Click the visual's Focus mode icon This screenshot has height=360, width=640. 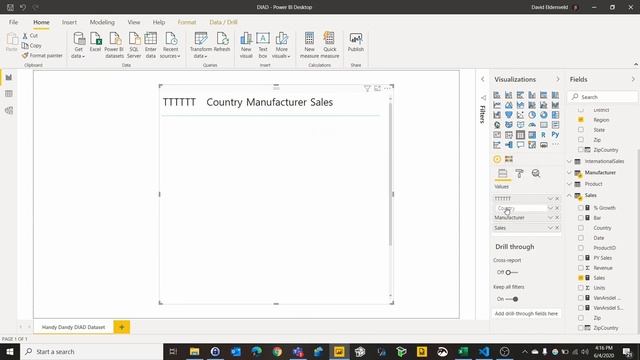click(x=377, y=89)
